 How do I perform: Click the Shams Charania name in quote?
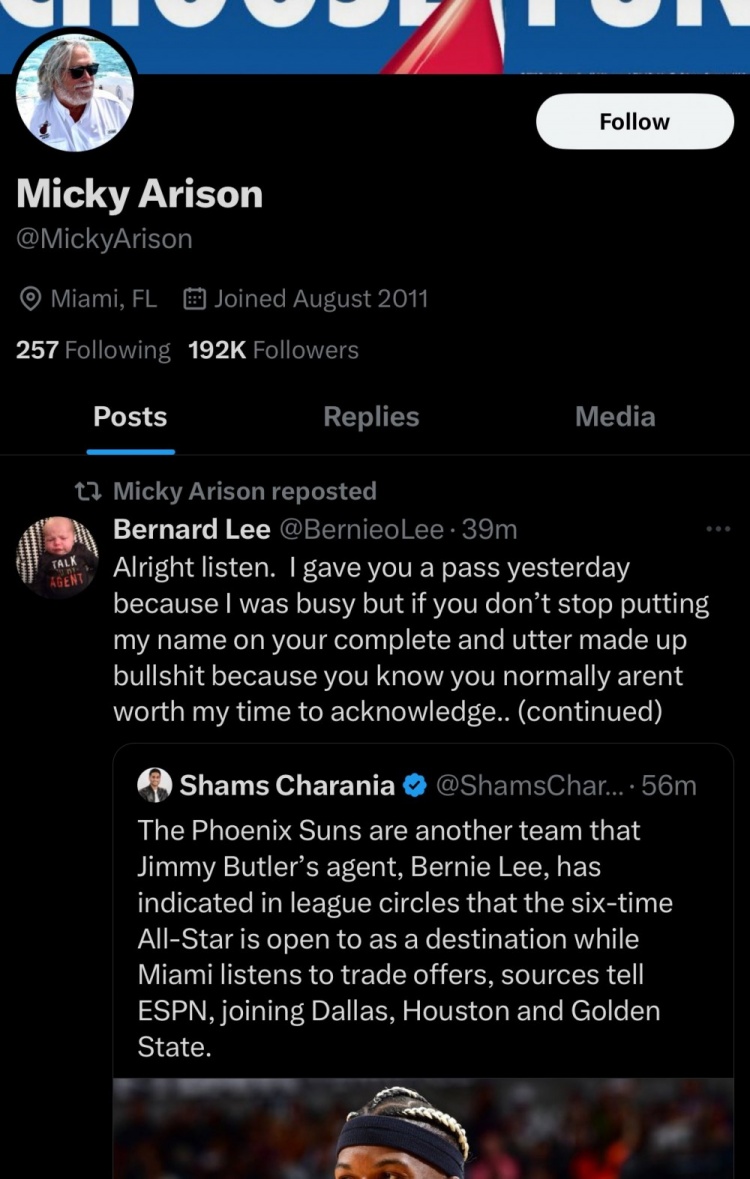point(287,786)
